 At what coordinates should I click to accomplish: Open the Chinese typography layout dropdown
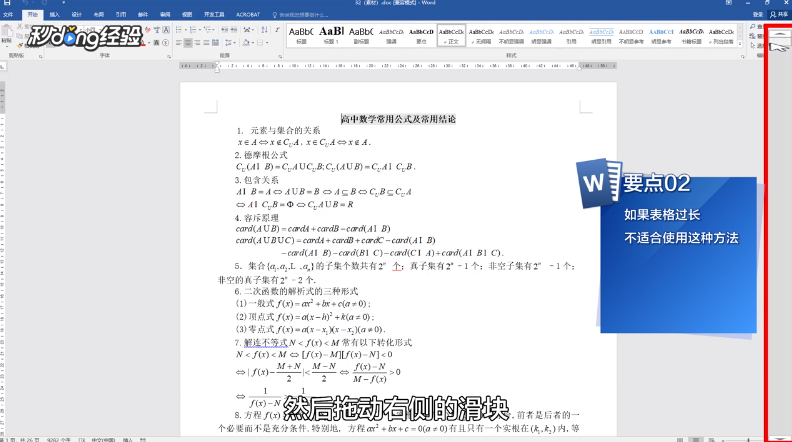[249, 30]
